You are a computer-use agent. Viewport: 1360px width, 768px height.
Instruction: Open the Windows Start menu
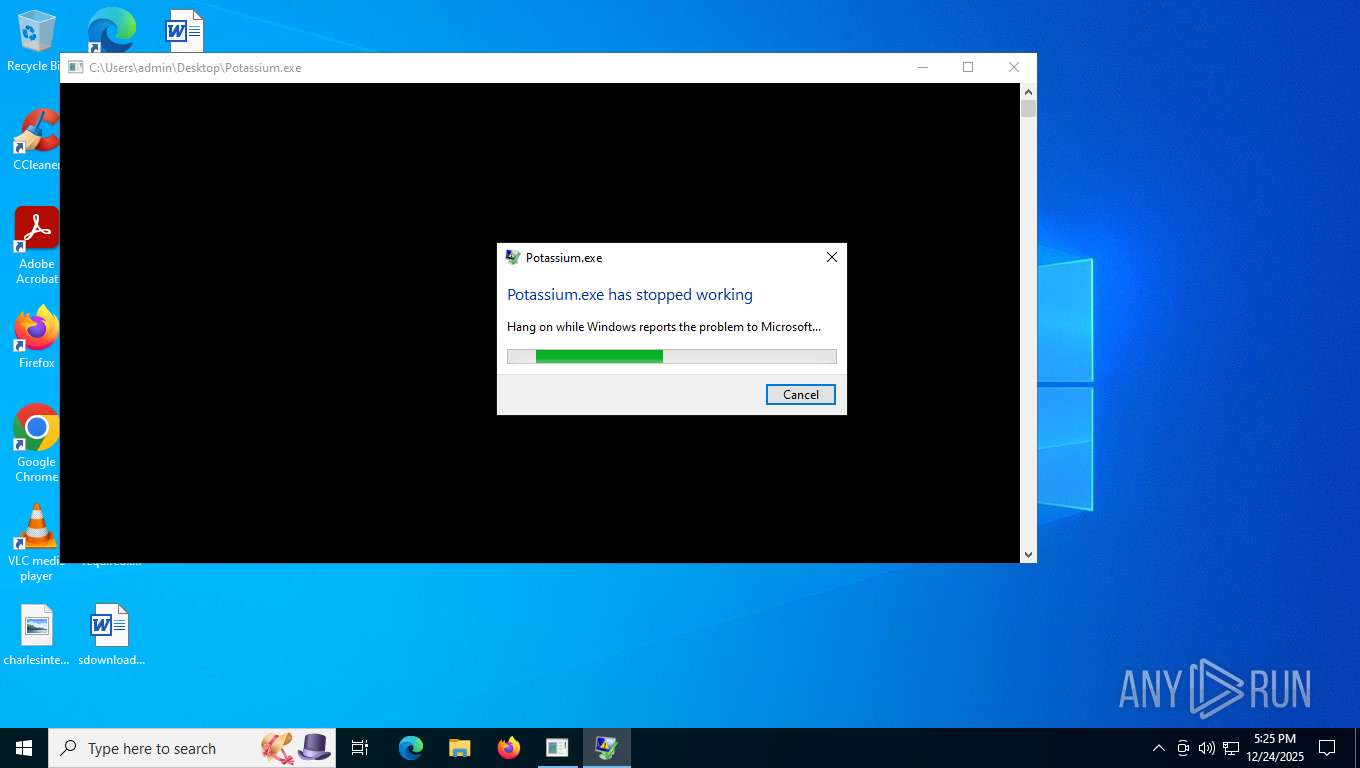coord(24,748)
